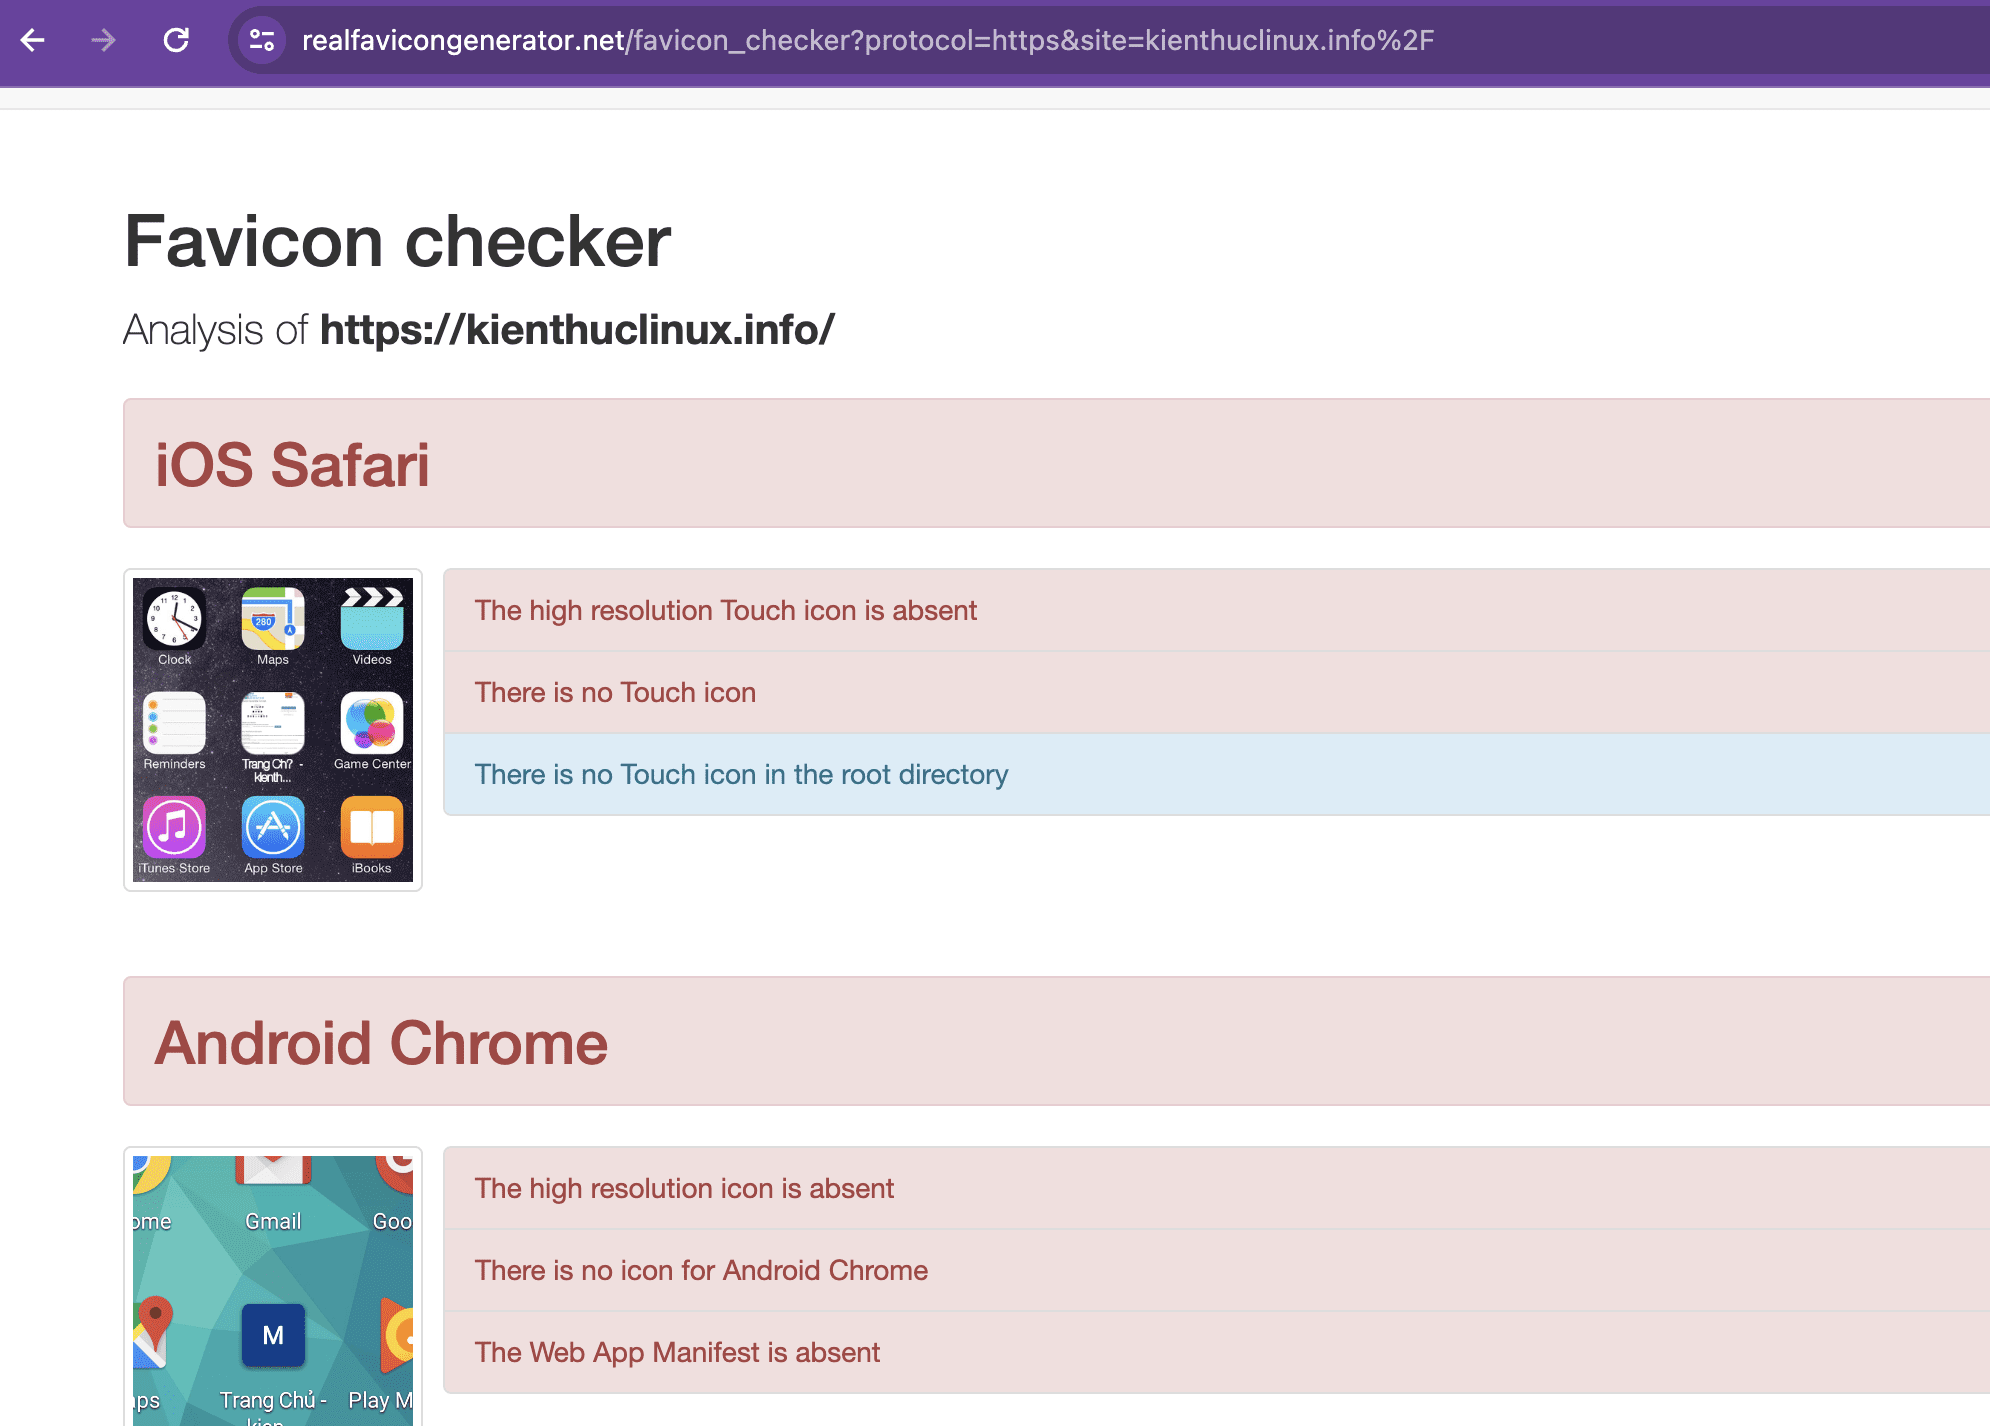Click the App Store icon
The width and height of the screenshot is (1990, 1426).
click(273, 827)
